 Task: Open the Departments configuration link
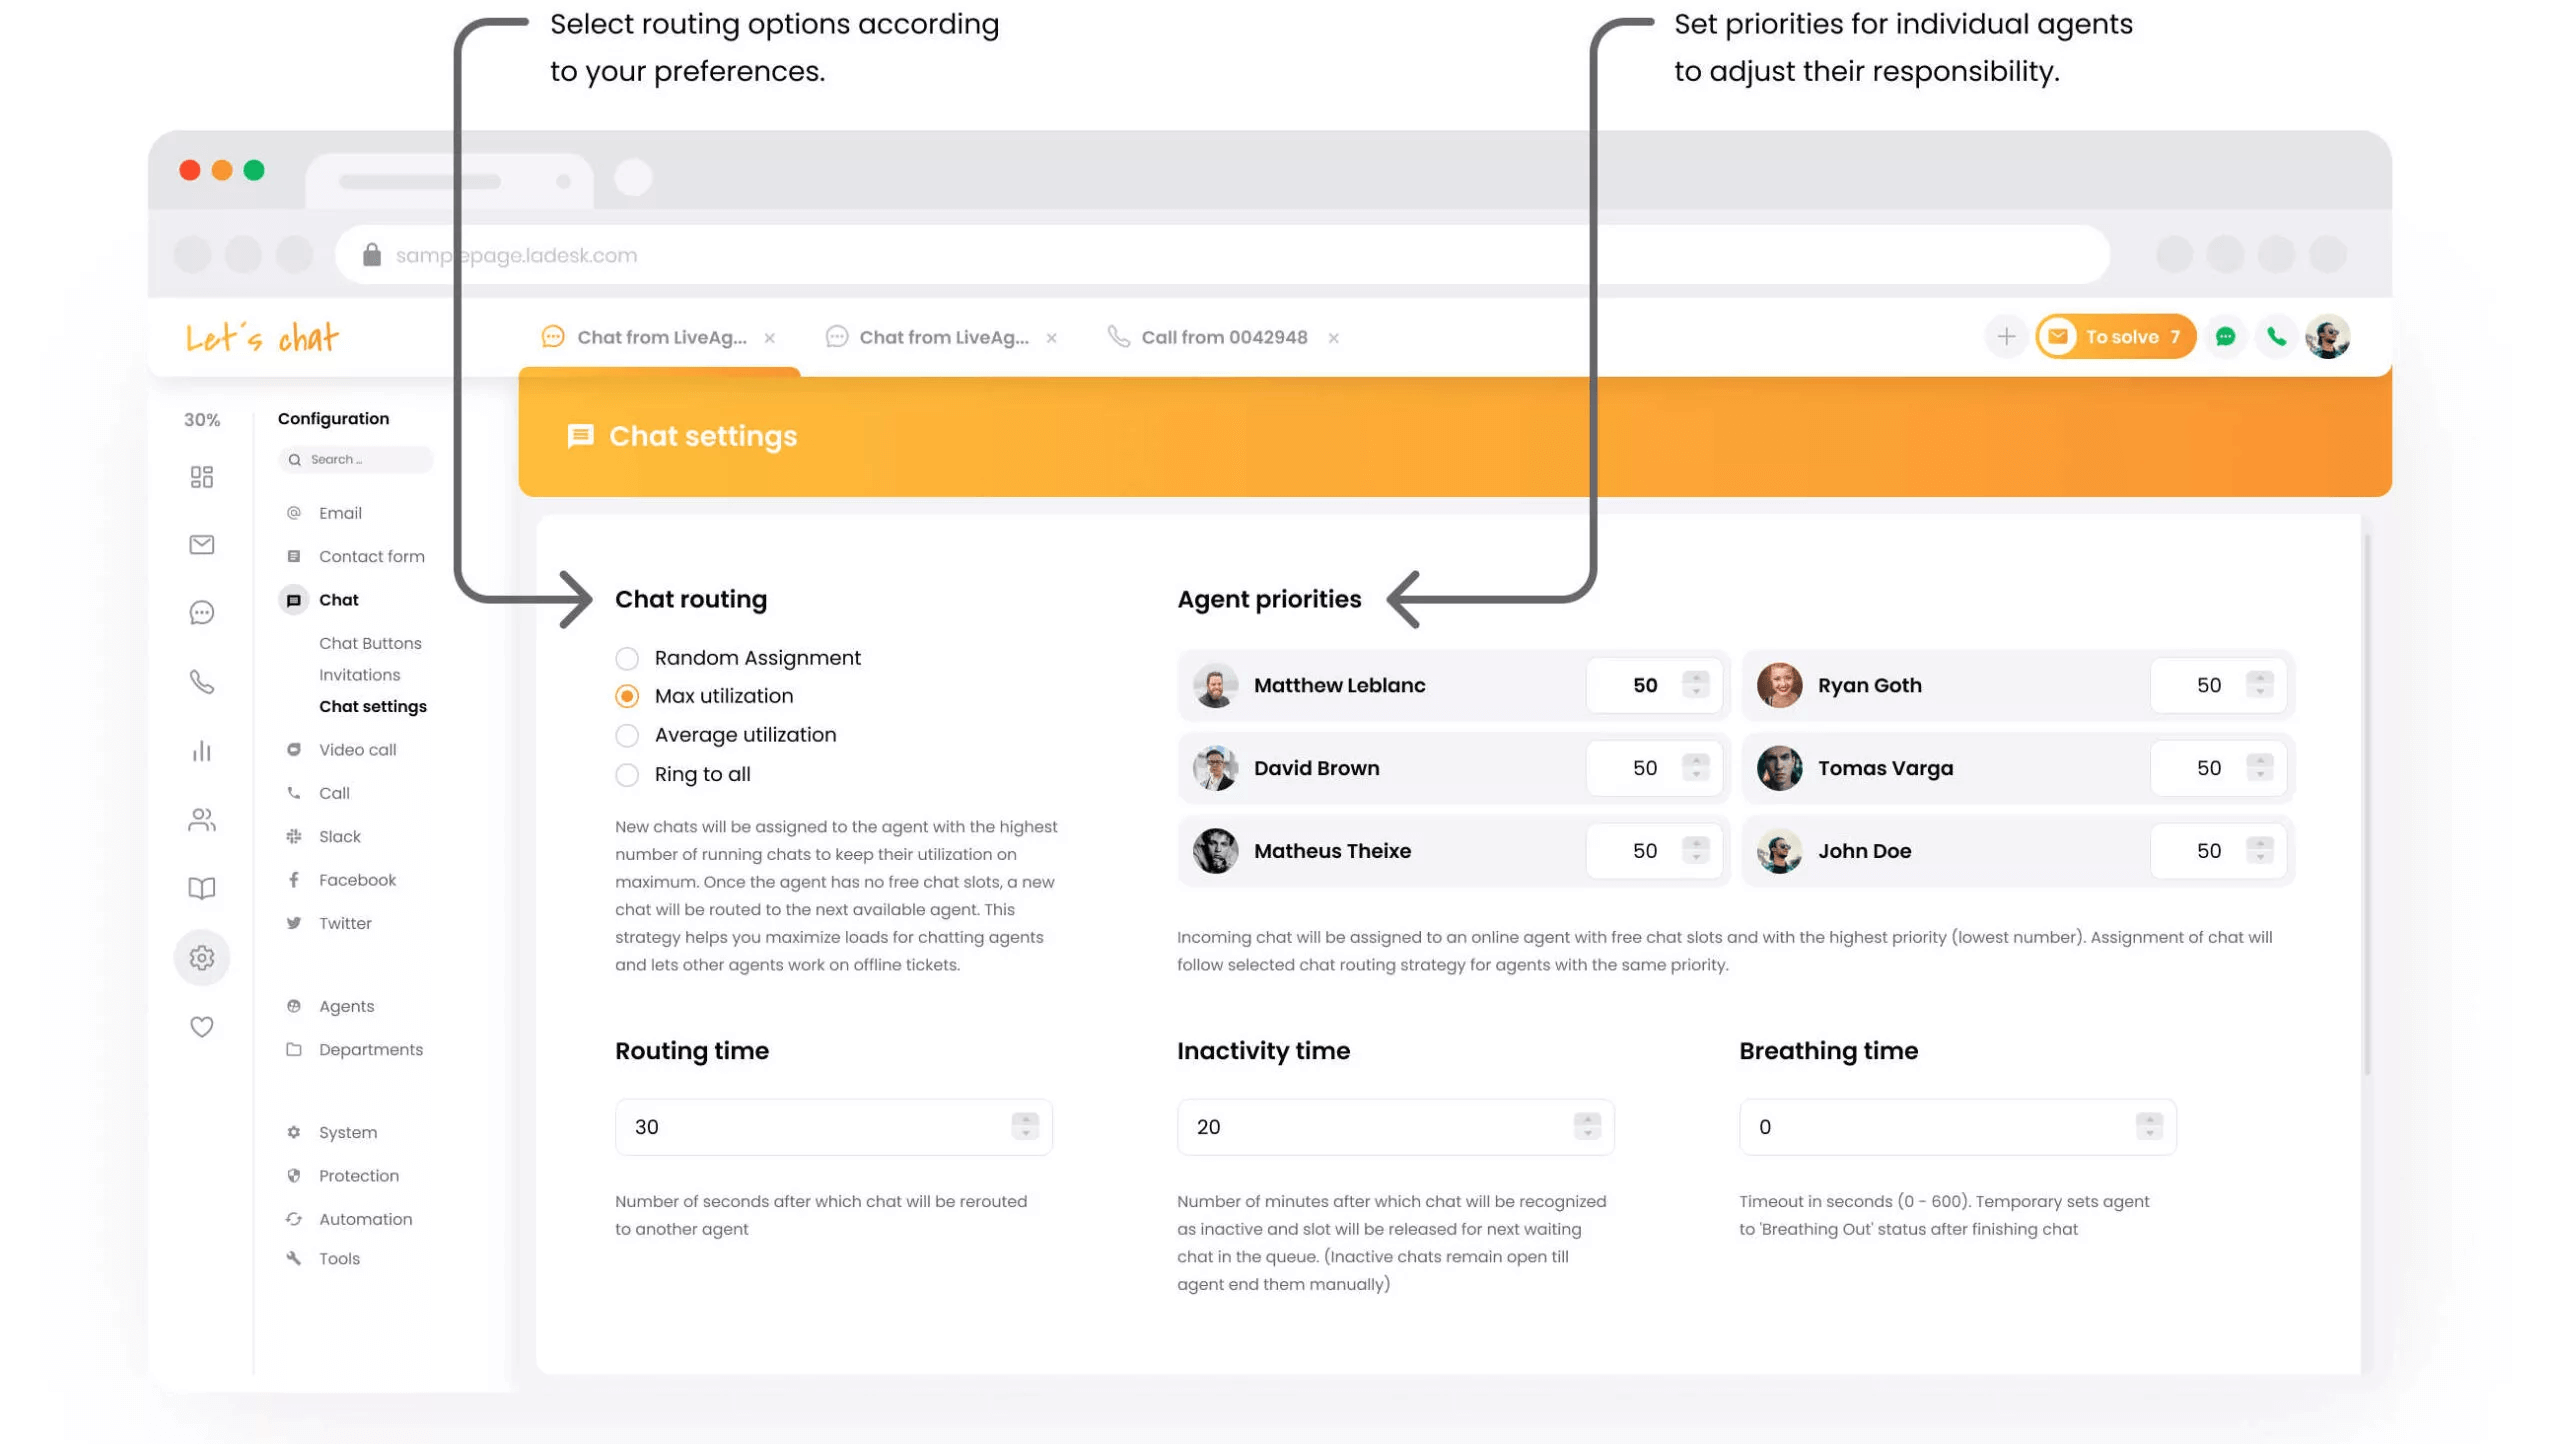point(370,1050)
